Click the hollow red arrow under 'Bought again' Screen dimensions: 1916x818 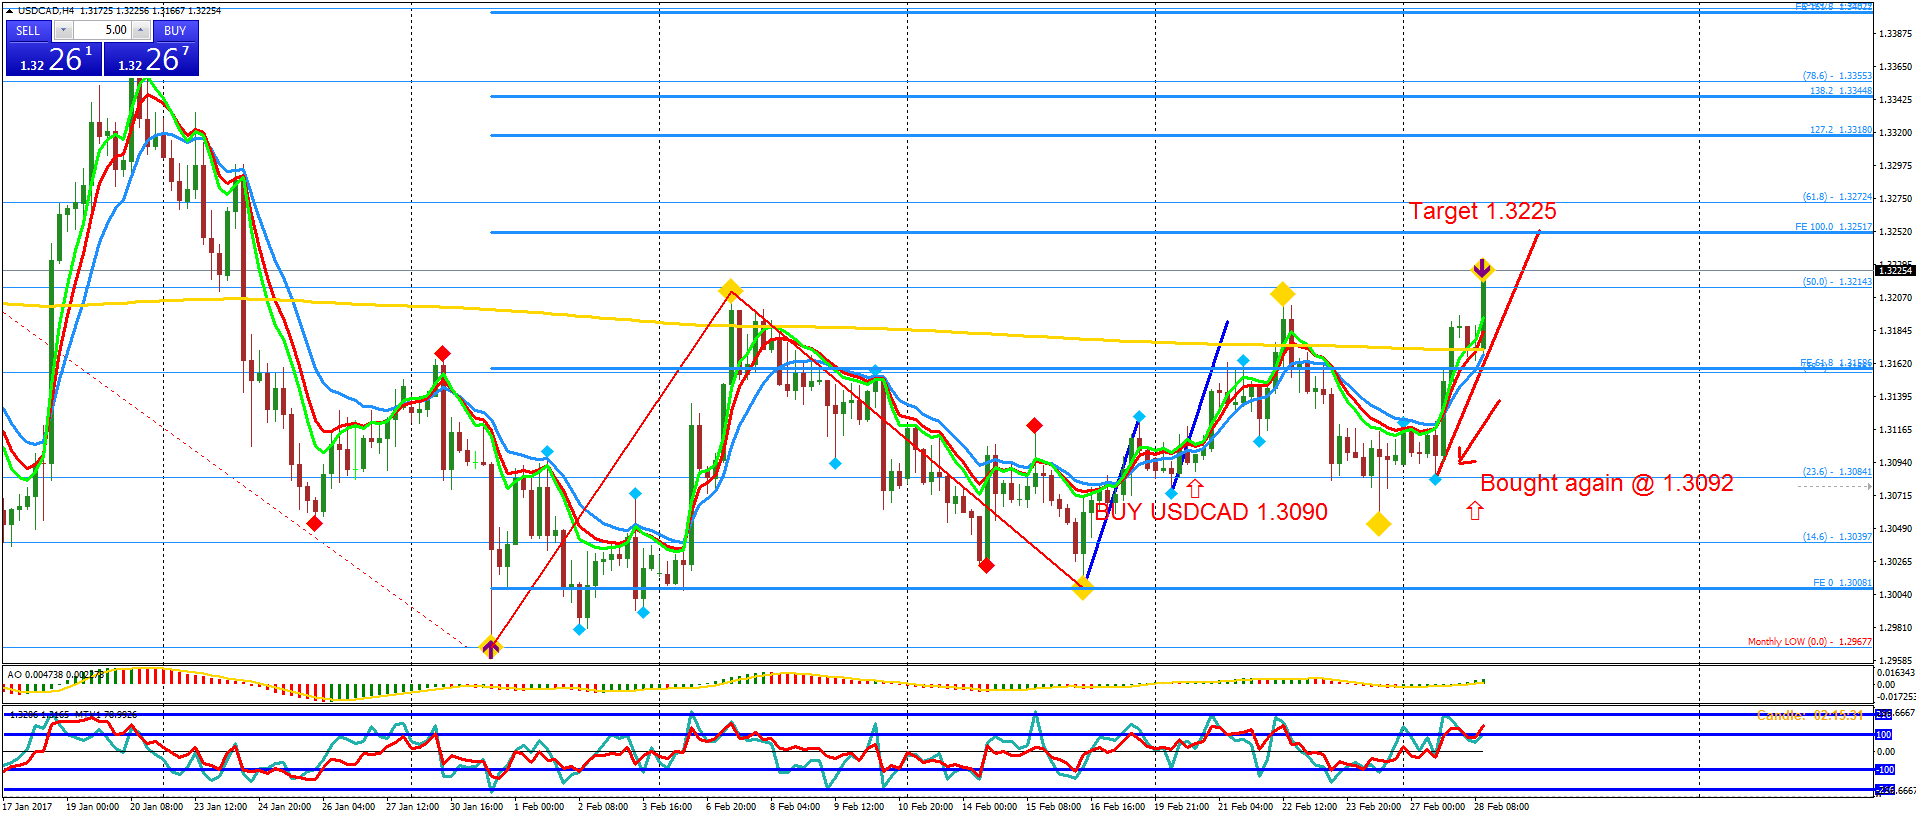click(x=1474, y=510)
